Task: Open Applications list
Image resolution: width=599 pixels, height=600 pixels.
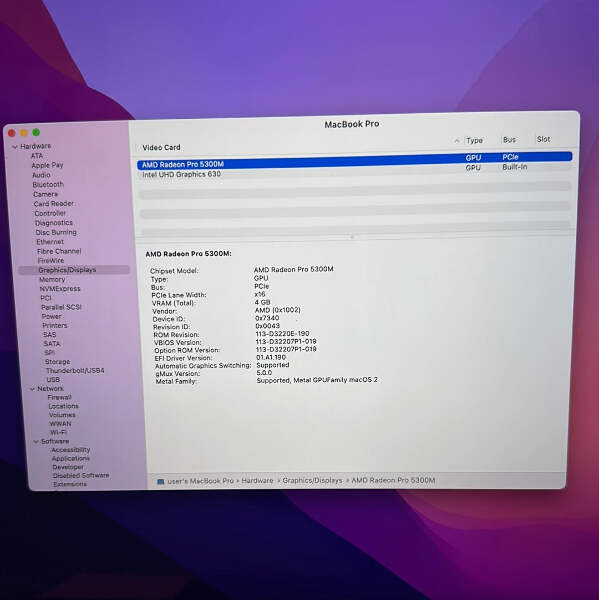Action: tap(71, 458)
